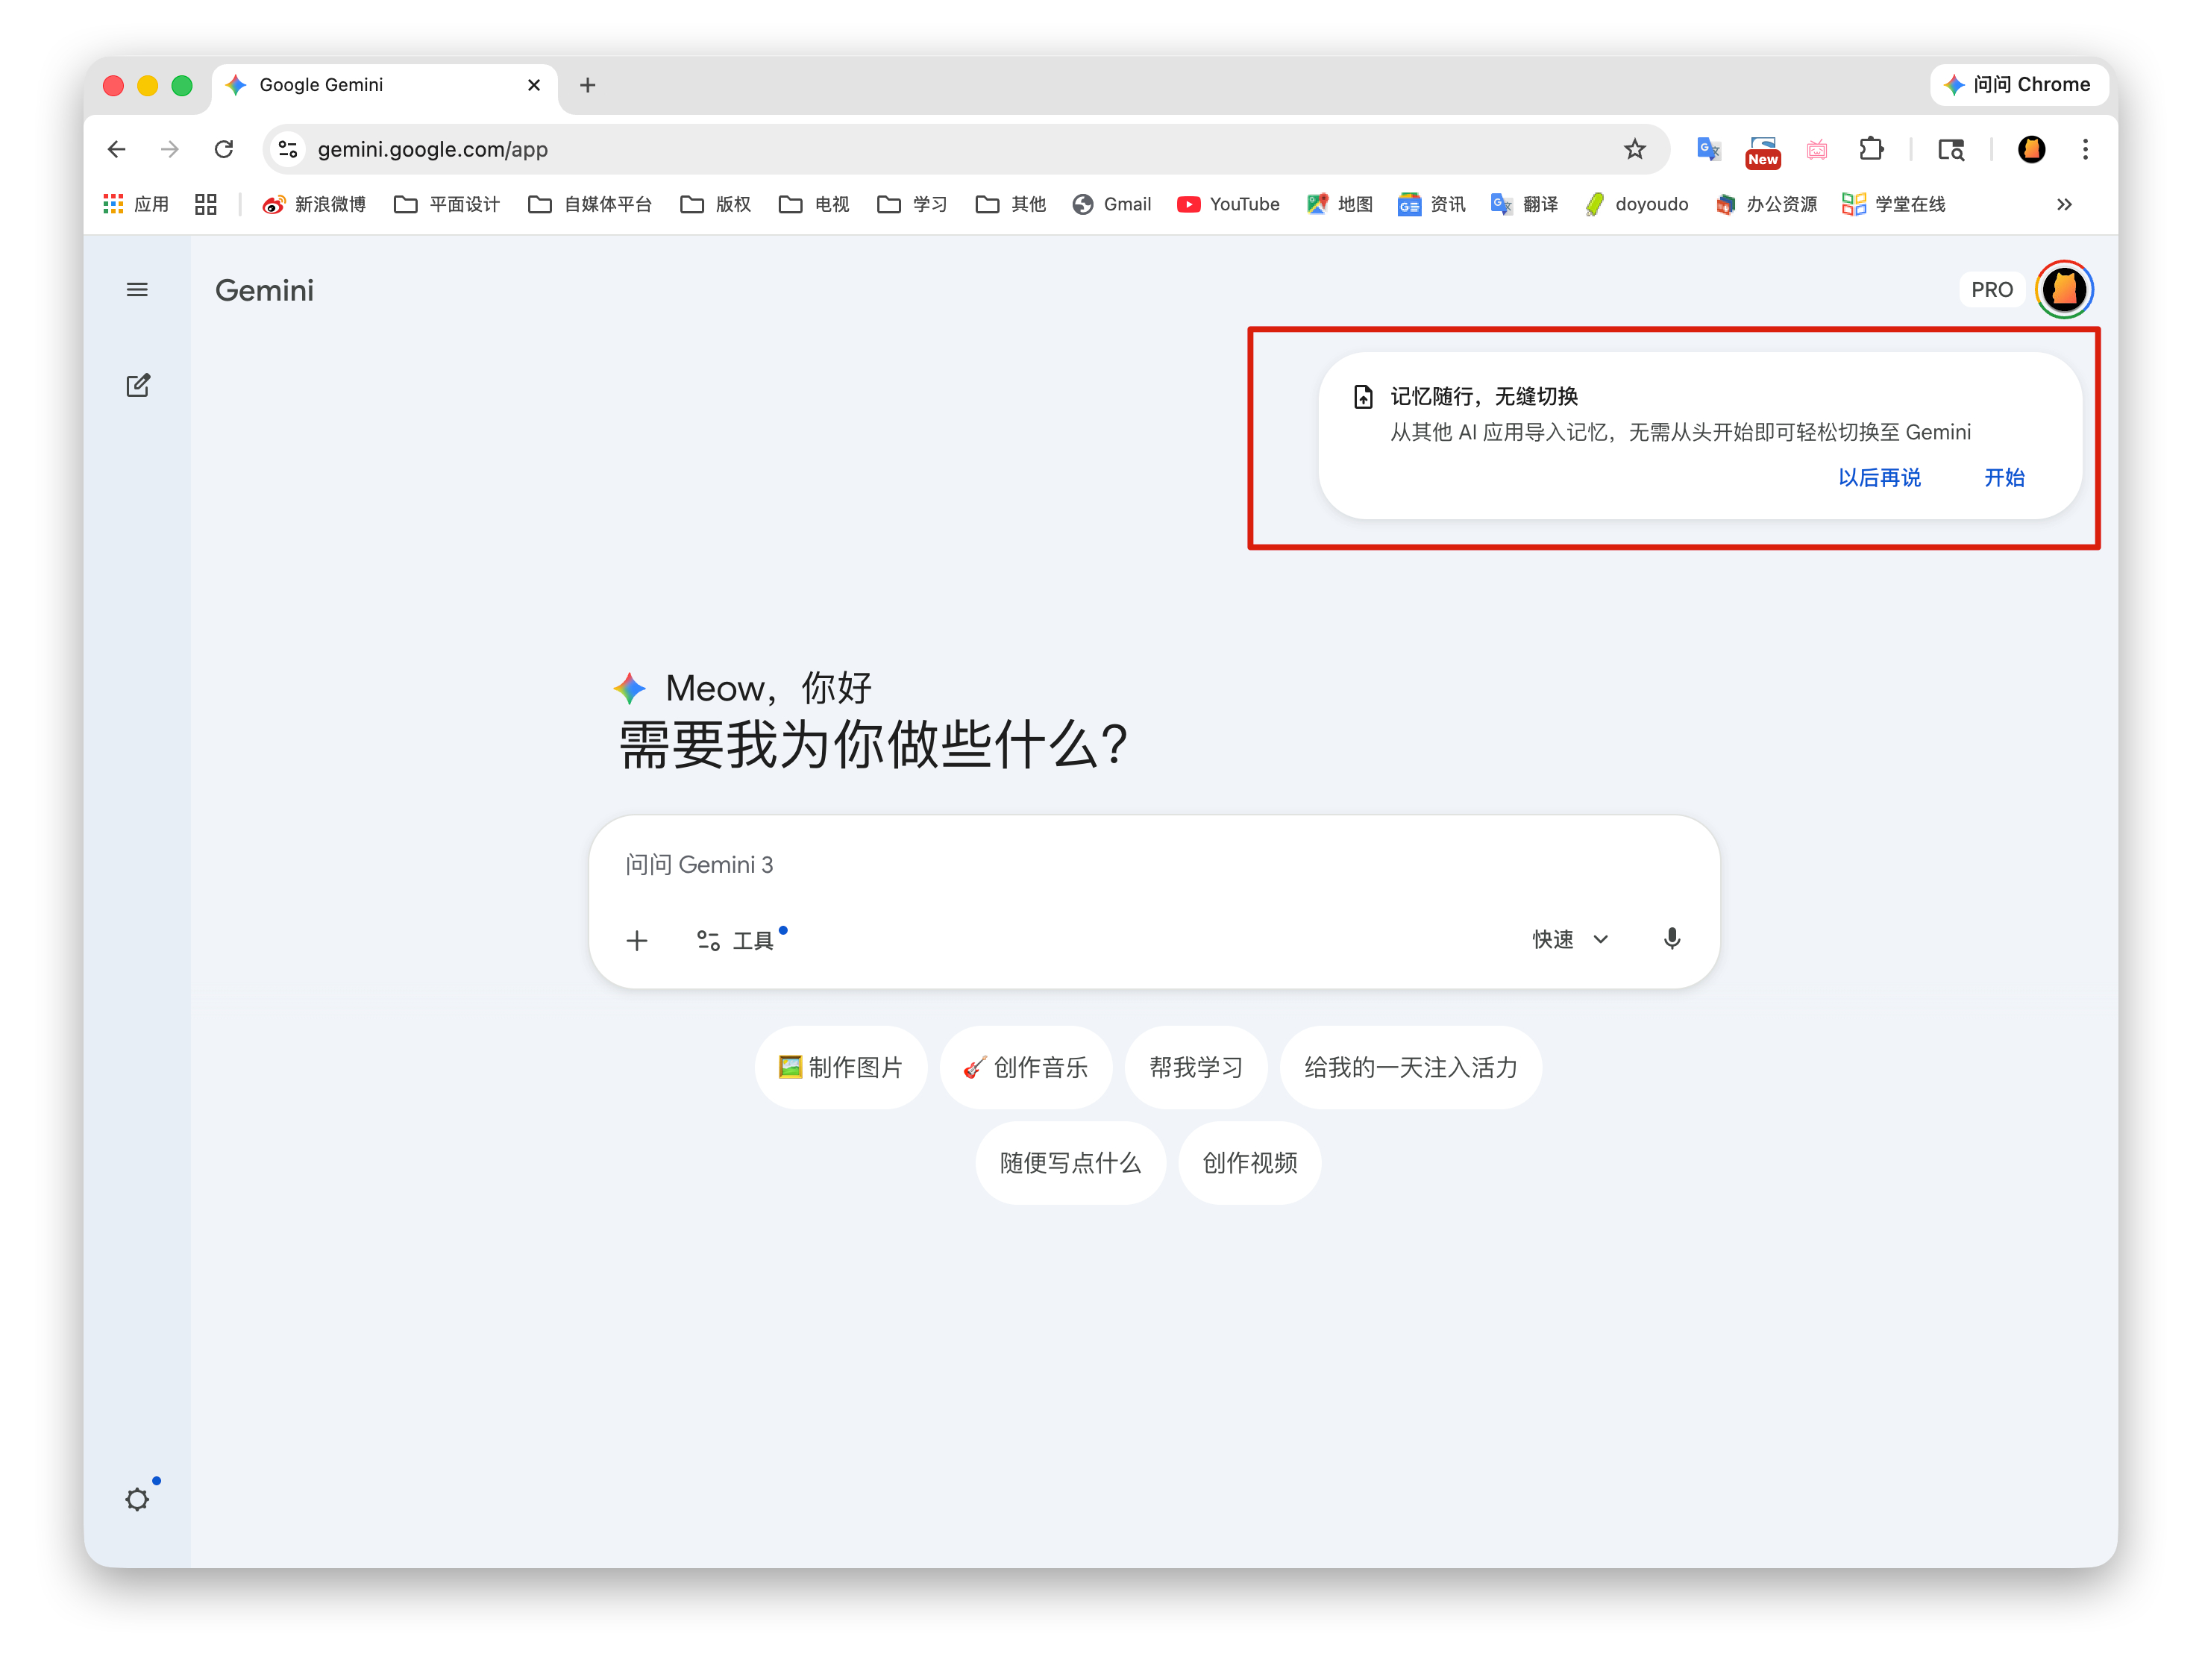2202x1680 pixels.
Task: Select the Google Gemini browser tab
Action: coord(380,85)
